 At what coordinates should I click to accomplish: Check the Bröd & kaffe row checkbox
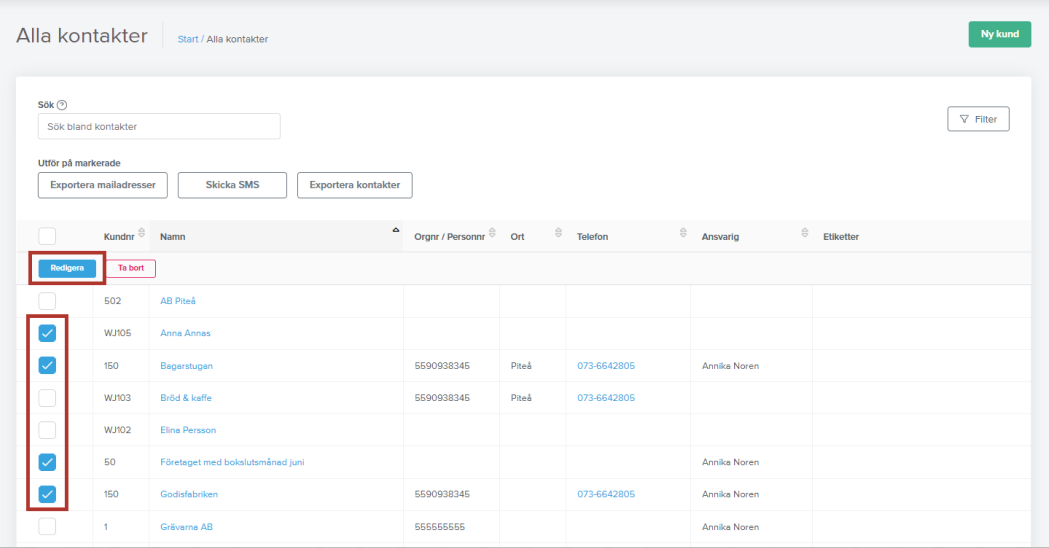[x=47, y=398]
